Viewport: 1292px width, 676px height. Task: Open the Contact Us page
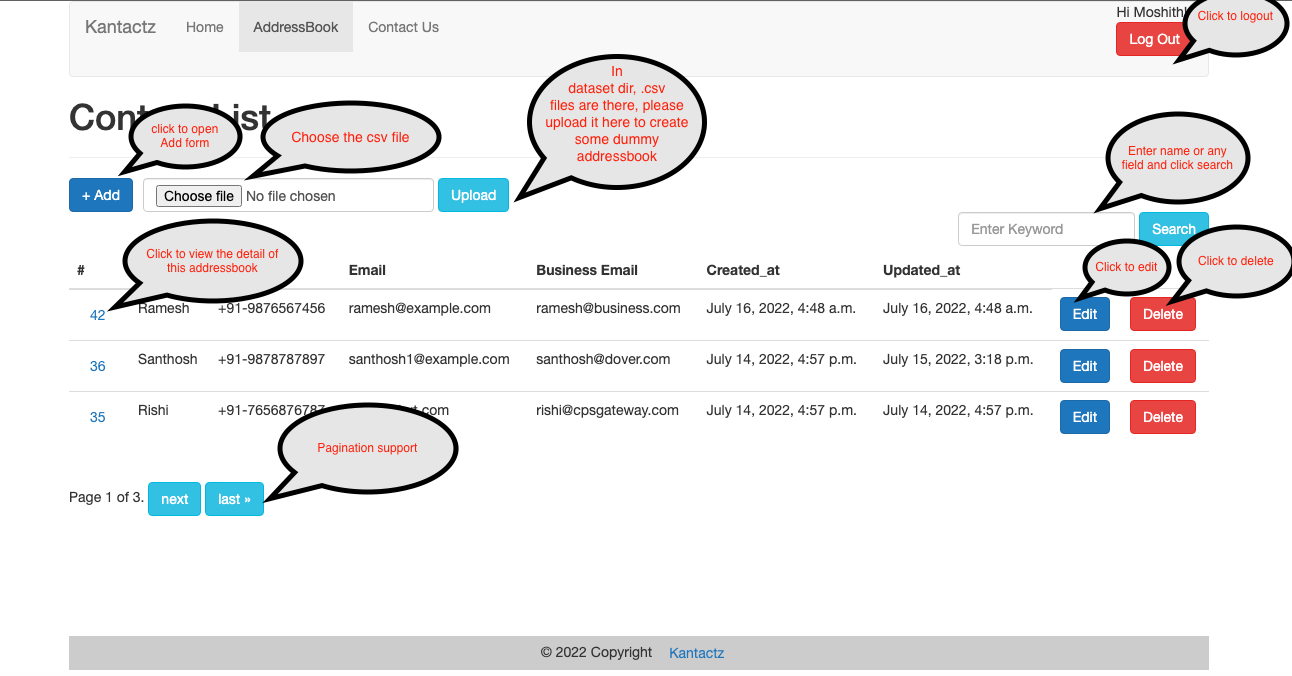pos(403,27)
